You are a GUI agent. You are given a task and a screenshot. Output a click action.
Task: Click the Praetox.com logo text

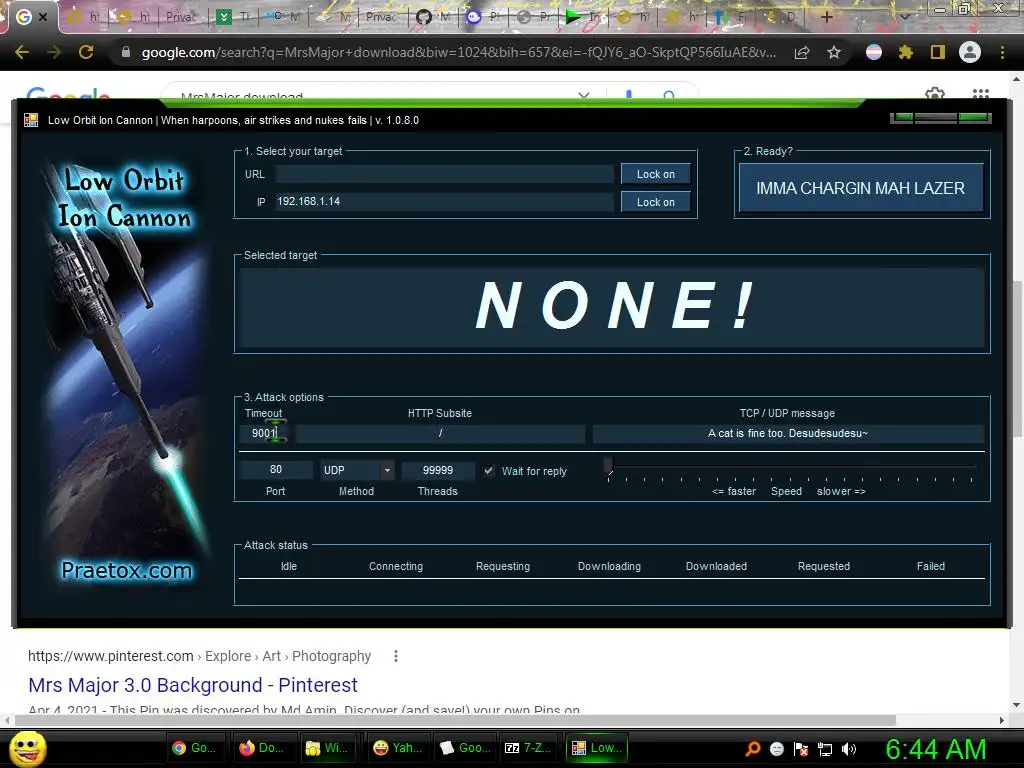(x=127, y=570)
